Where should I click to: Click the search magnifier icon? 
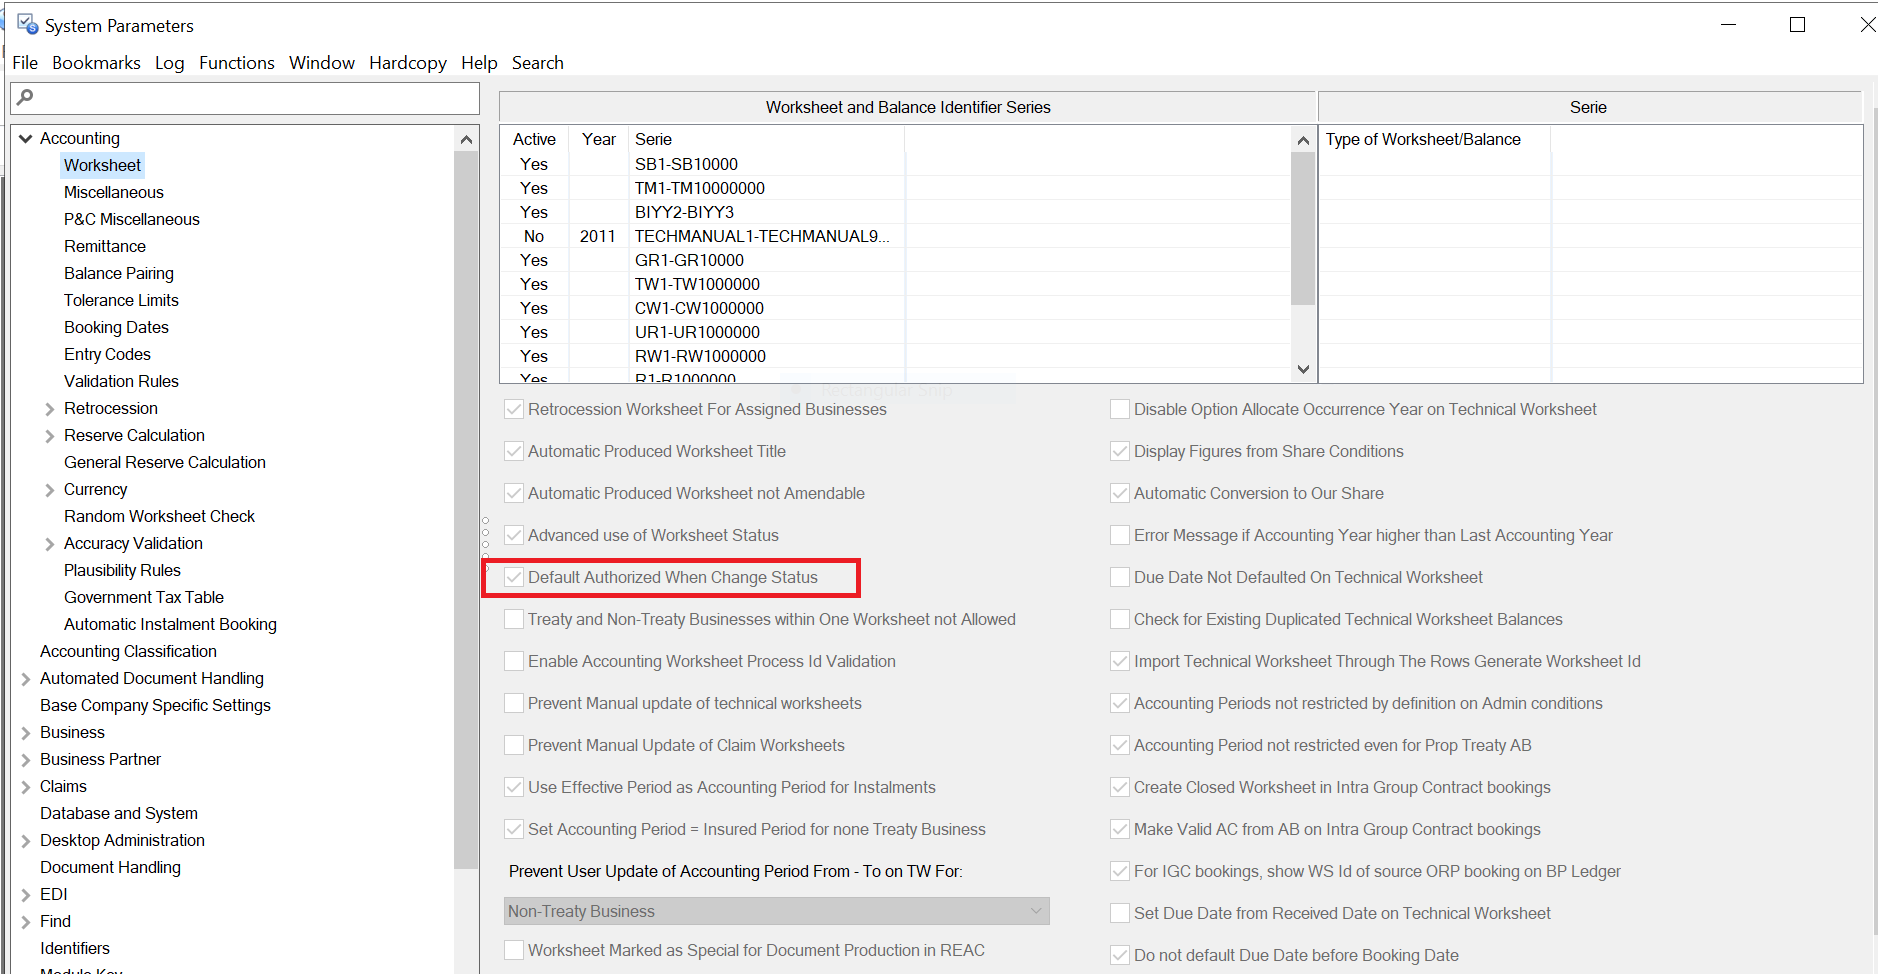click(x=26, y=97)
